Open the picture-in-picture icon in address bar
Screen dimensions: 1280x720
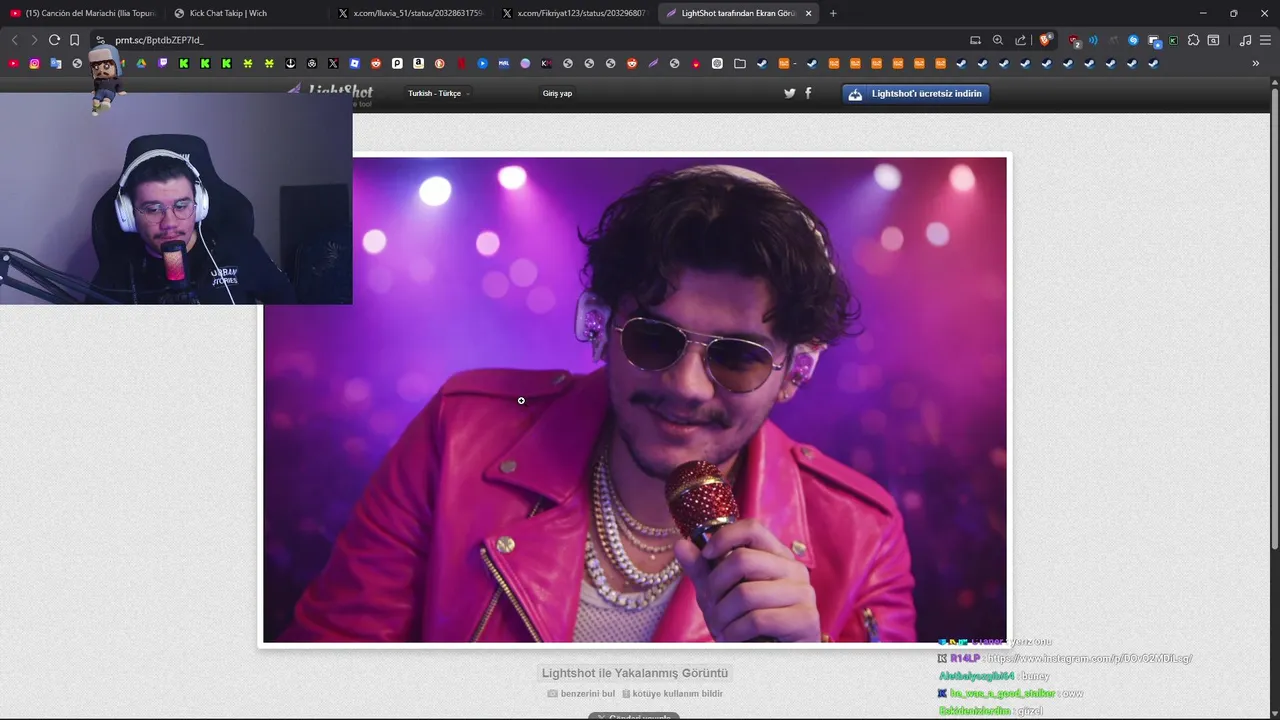click(975, 40)
